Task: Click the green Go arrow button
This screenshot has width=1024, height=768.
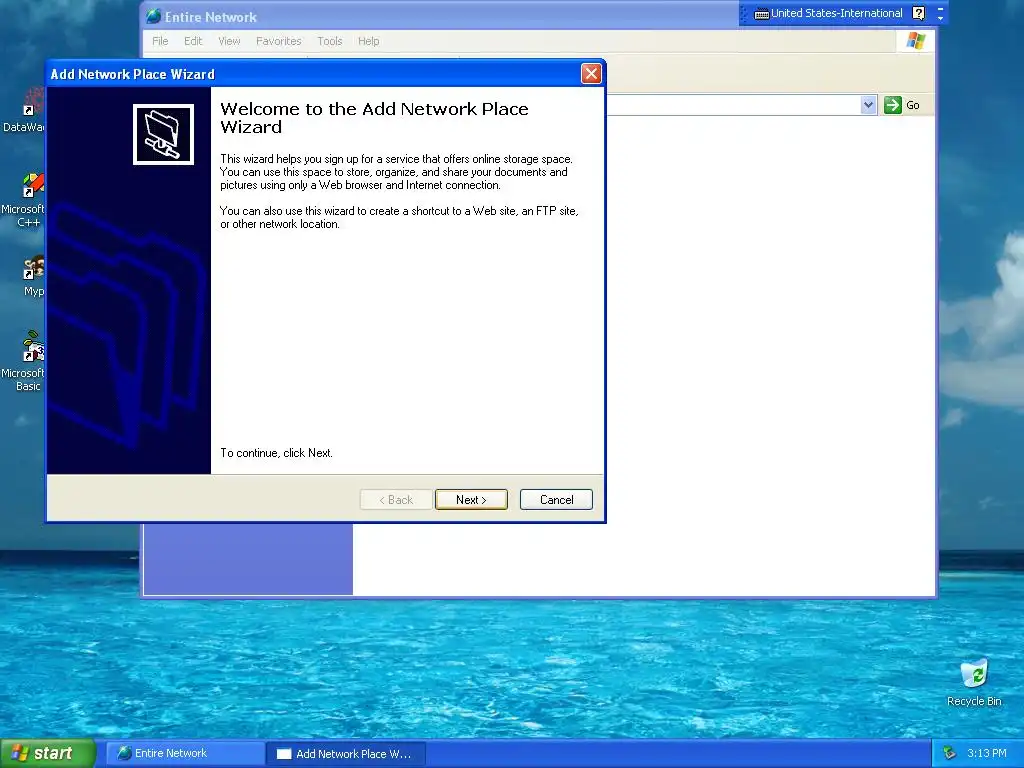Action: click(892, 105)
